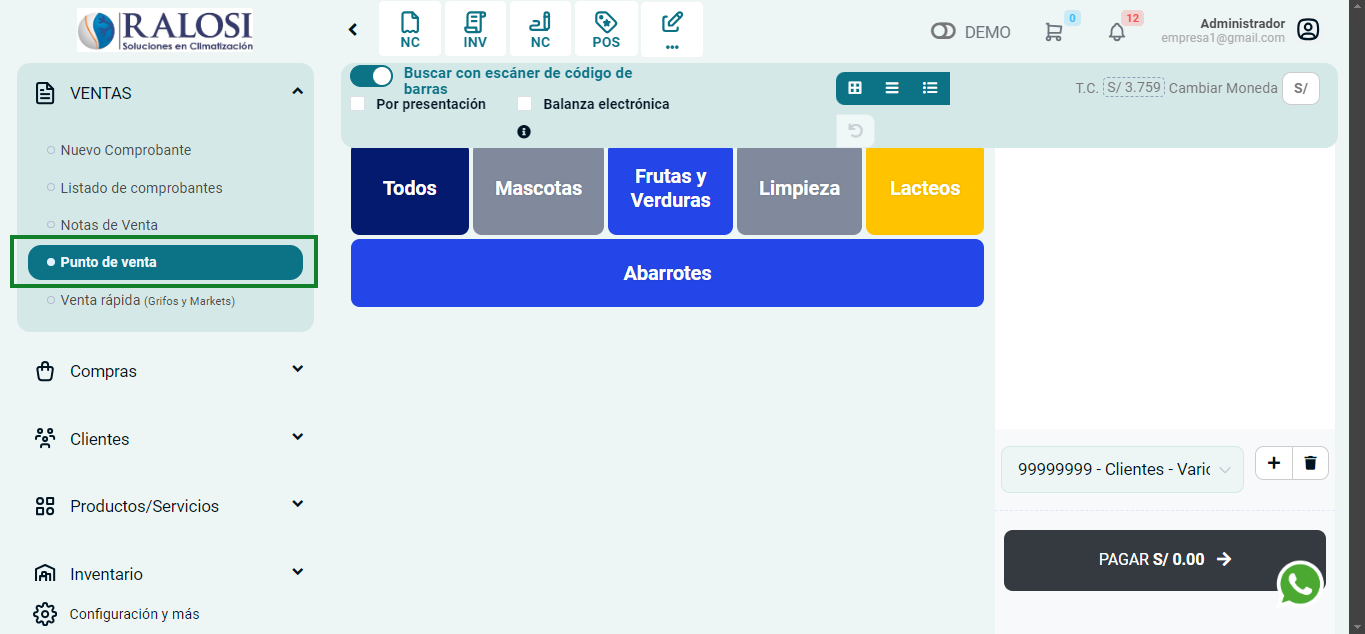Open the shopping cart with 0 badge
Viewport: 1365px width, 634px height.
(x=1053, y=31)
